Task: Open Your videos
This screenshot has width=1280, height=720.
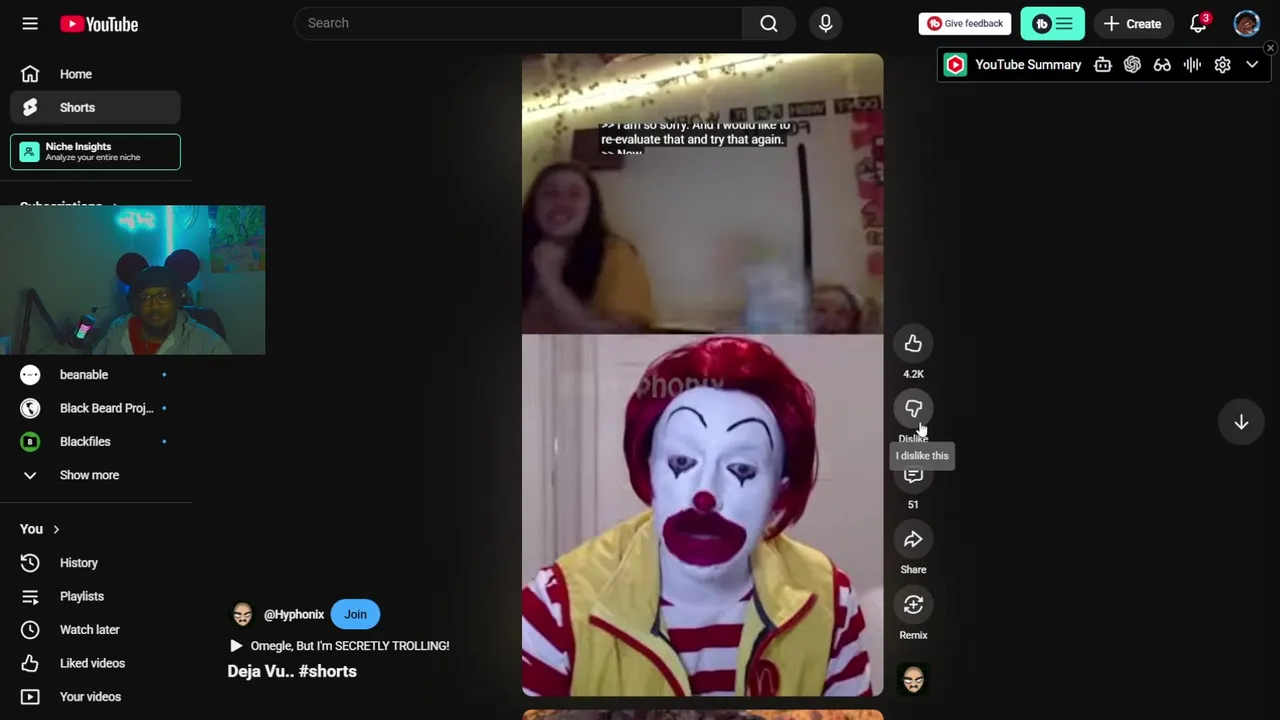Action: 96,697
